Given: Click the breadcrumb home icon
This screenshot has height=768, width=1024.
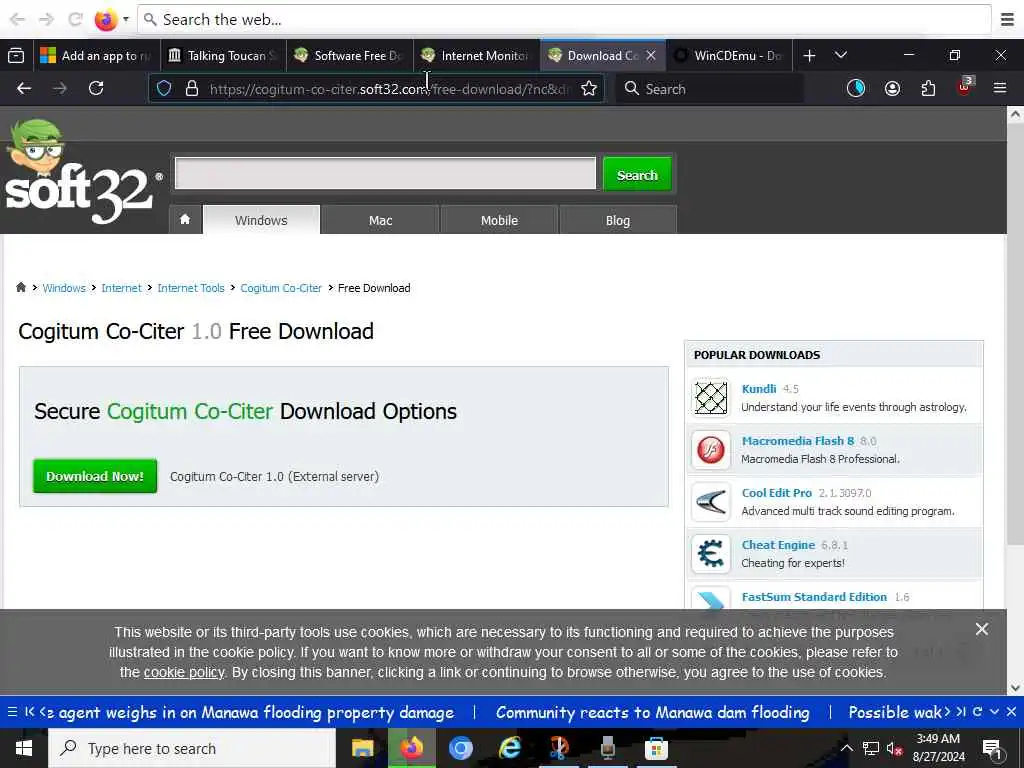Looking at the screenshot, I should click(21, 287).
